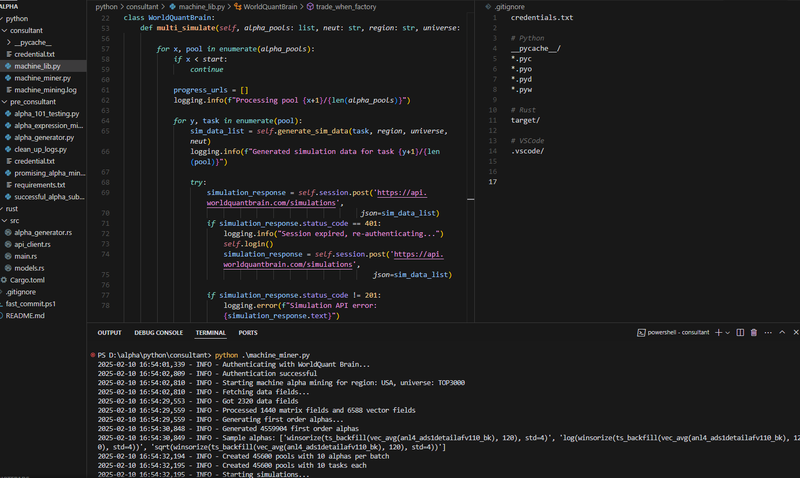
Task: Collapse the consultant folder chevron
Action: pos(5,31)
